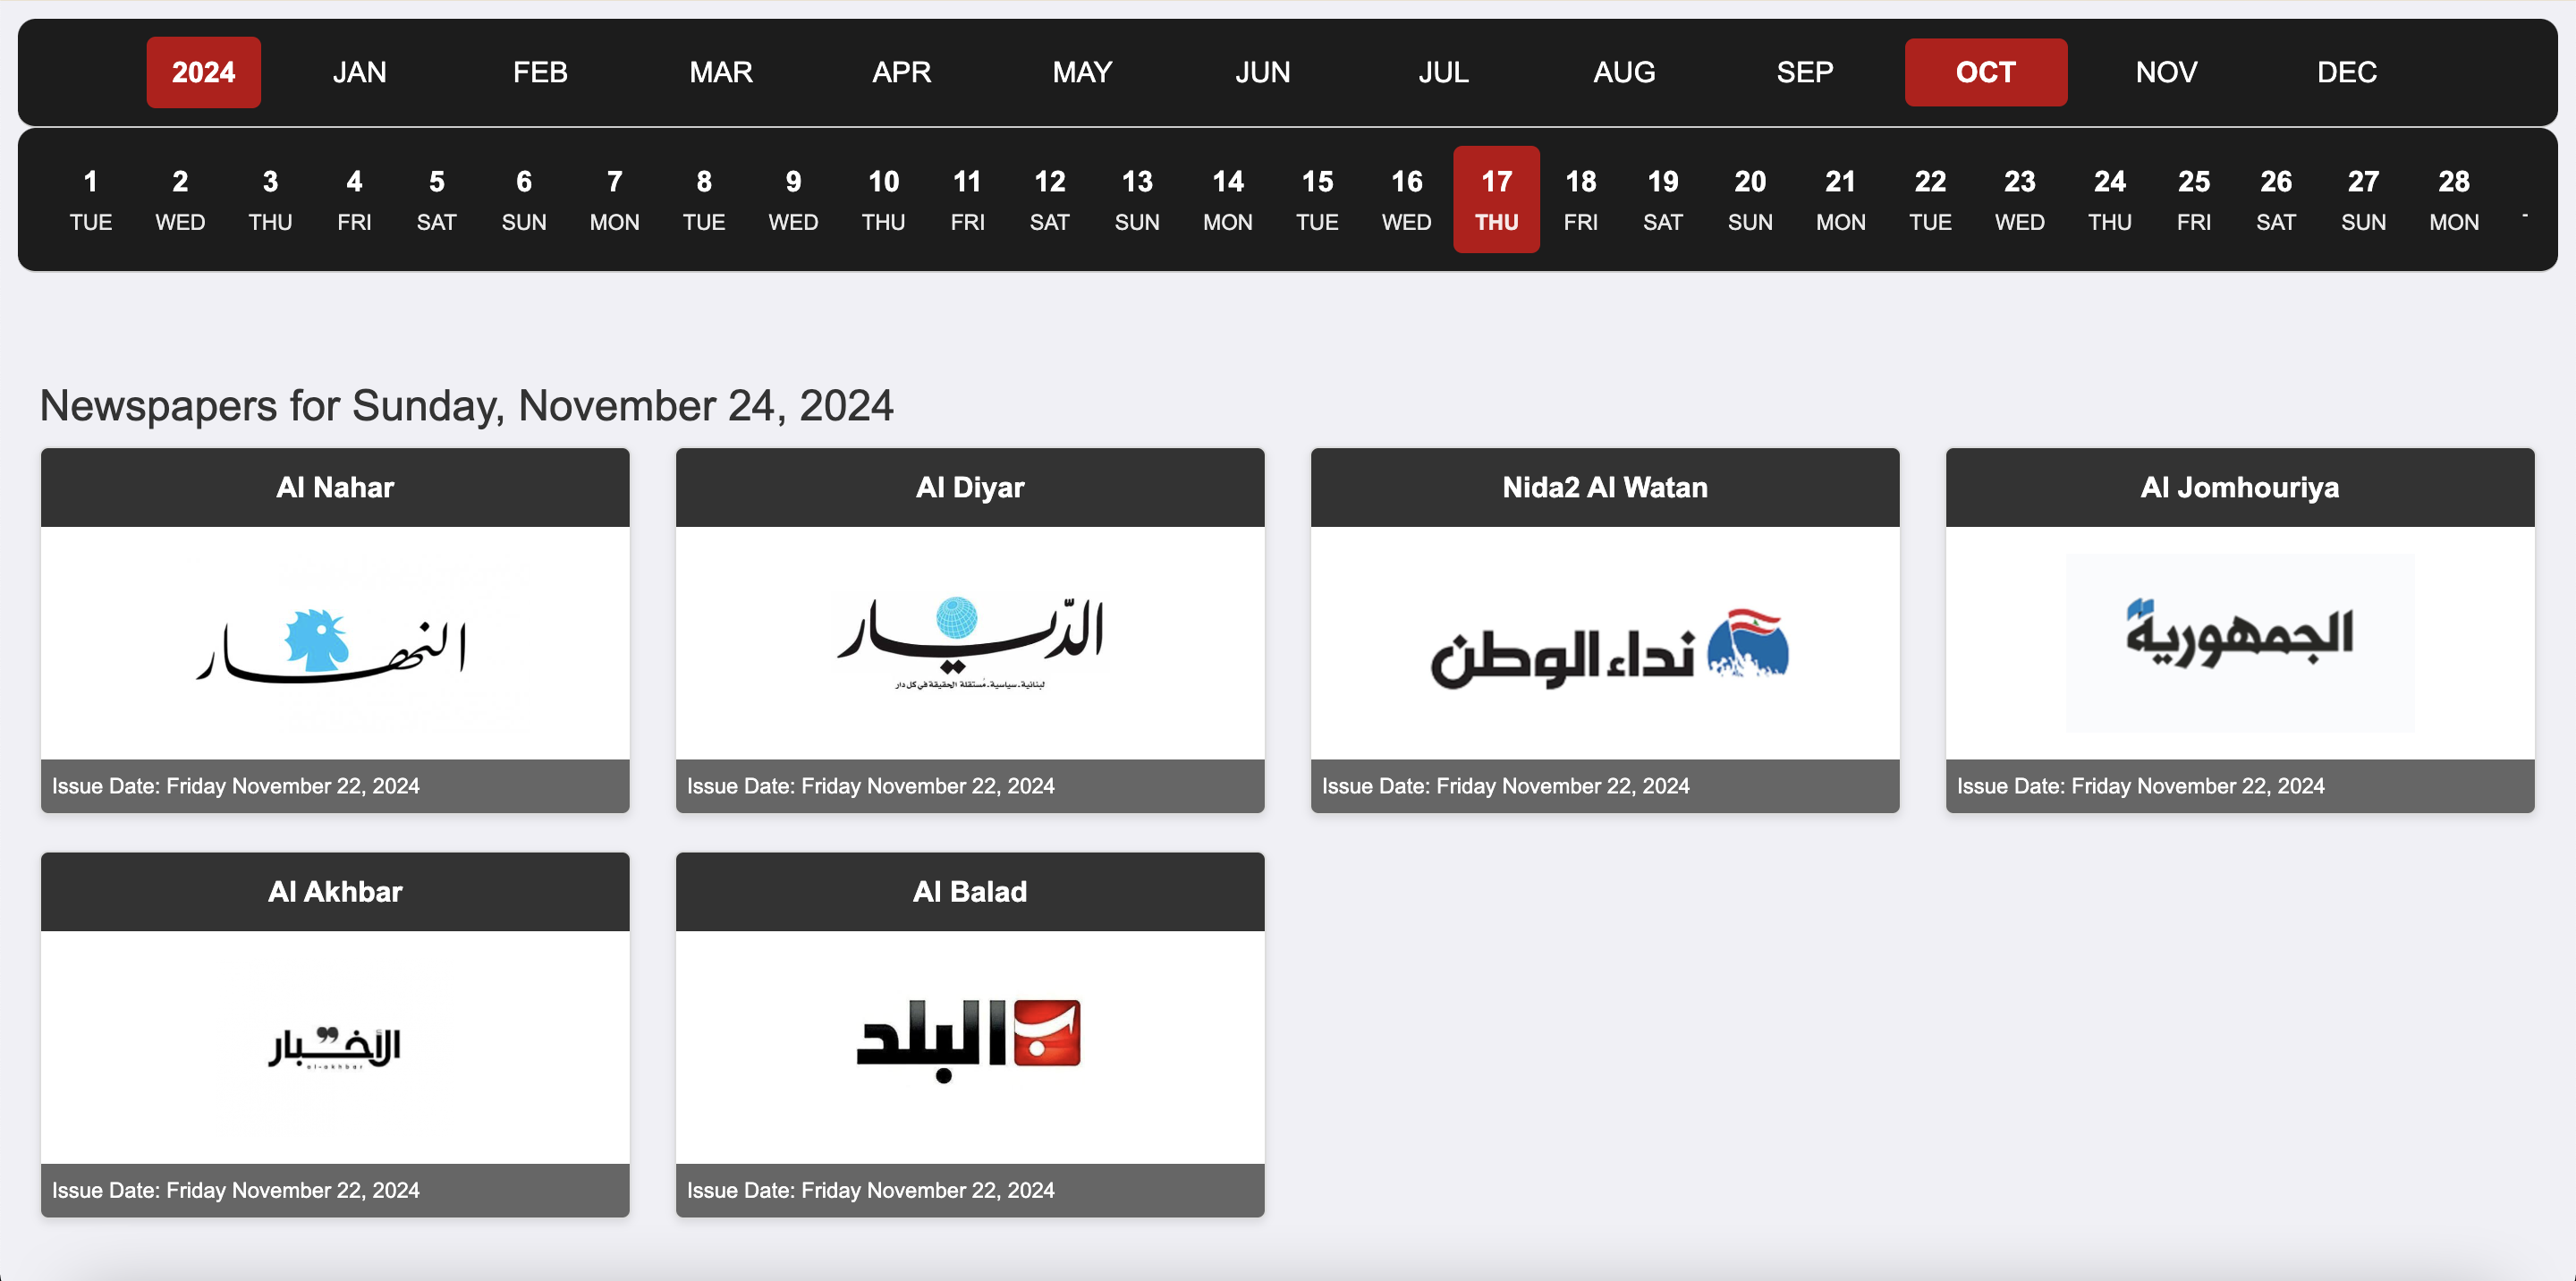Switch to the NOV month tab
This screenshot has width=2576, height=1281.
coord(2166,72)
